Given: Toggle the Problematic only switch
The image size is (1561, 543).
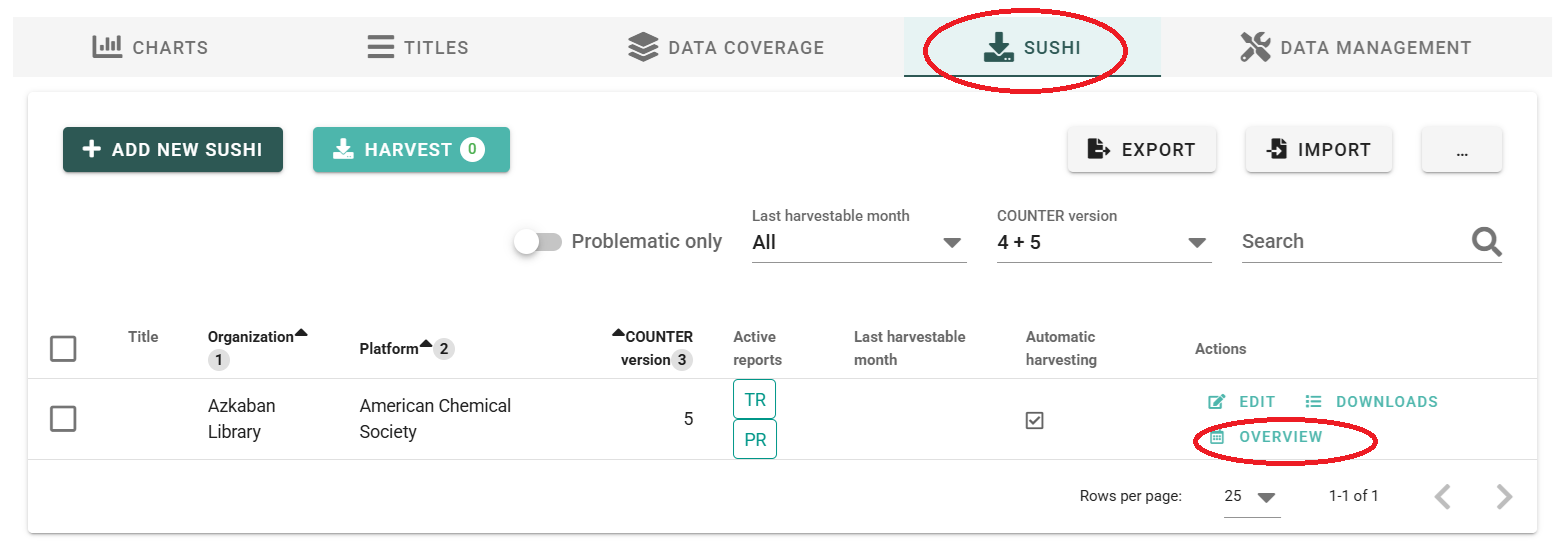Looking at the screenshot, I should point(538,242).
